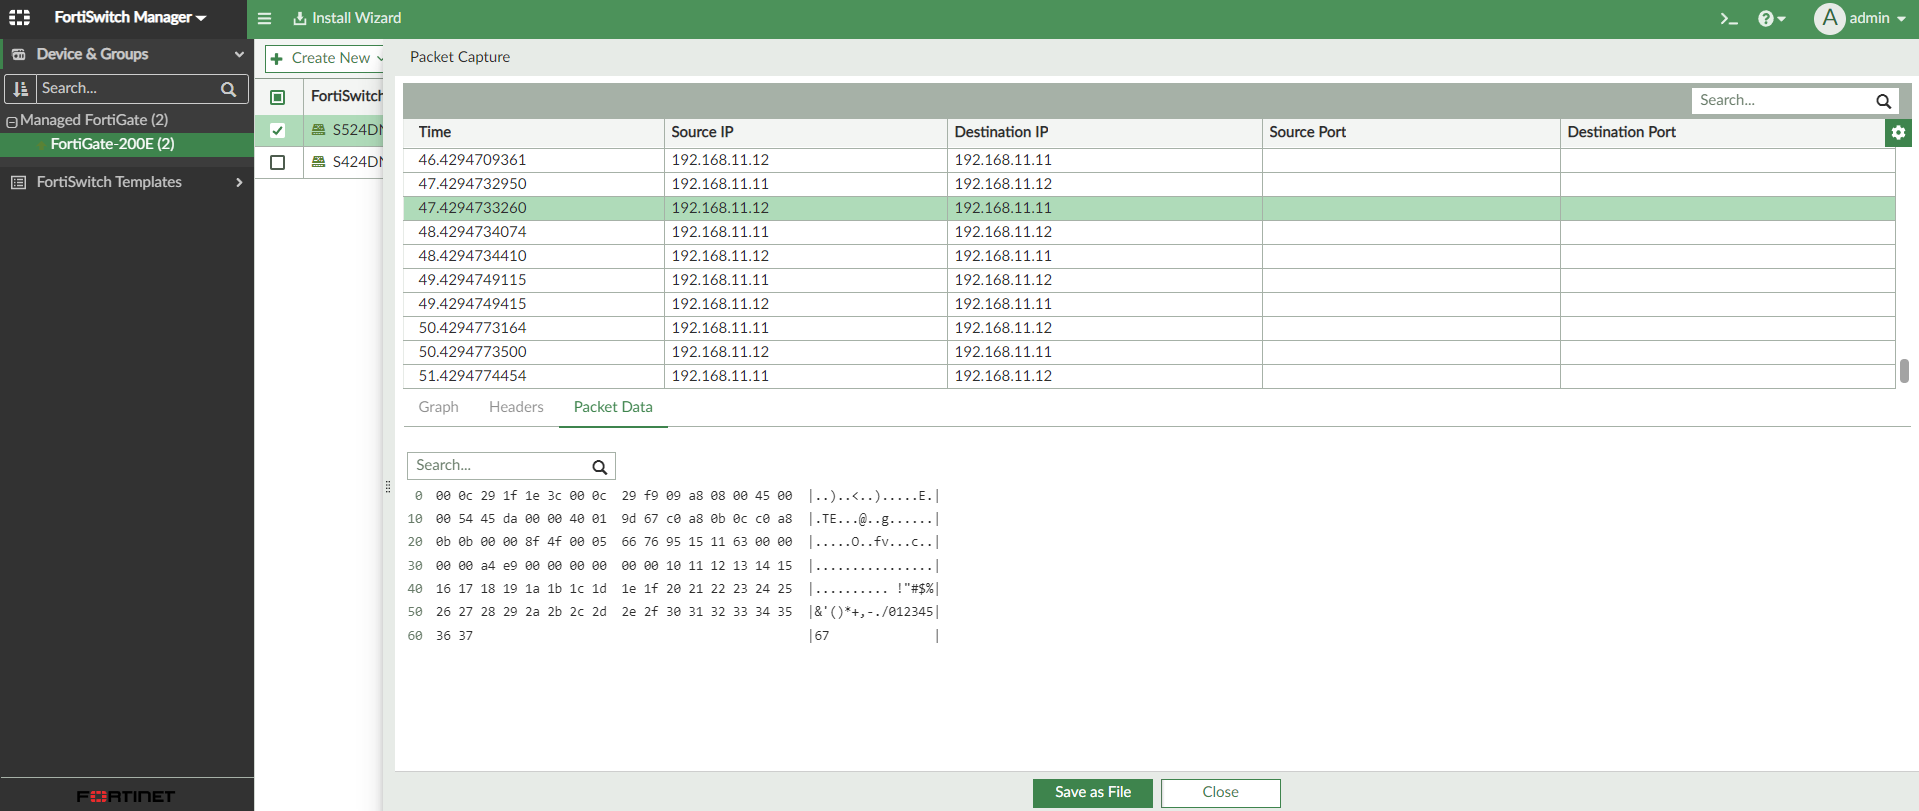The width and height of the screenshot is (1919, 811).
Task: Select packet row 51.4294774454
Action: click(1149, 376)
